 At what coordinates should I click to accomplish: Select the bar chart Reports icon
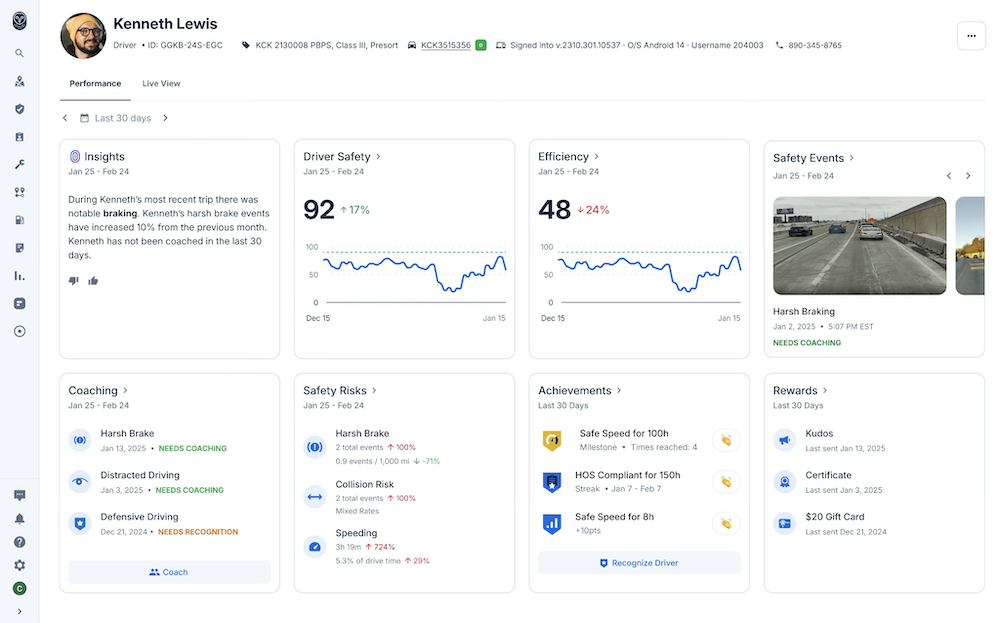(19, 275)
